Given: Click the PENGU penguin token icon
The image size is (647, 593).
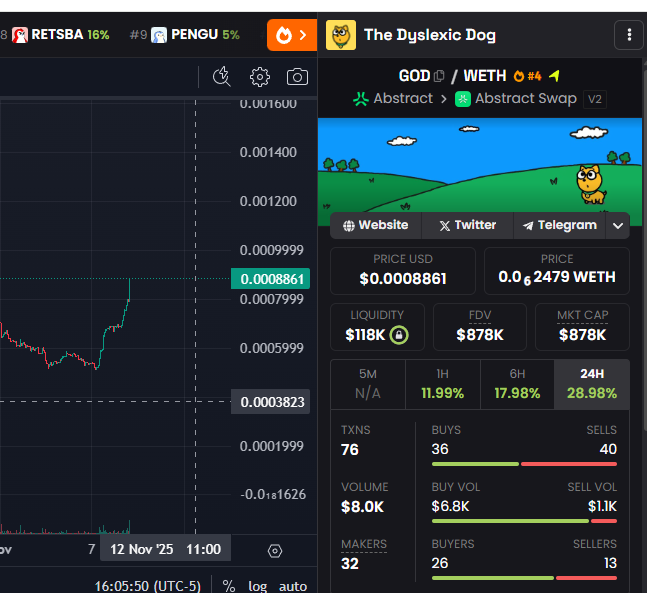Looking at the screenshot, I should [159, 35].
